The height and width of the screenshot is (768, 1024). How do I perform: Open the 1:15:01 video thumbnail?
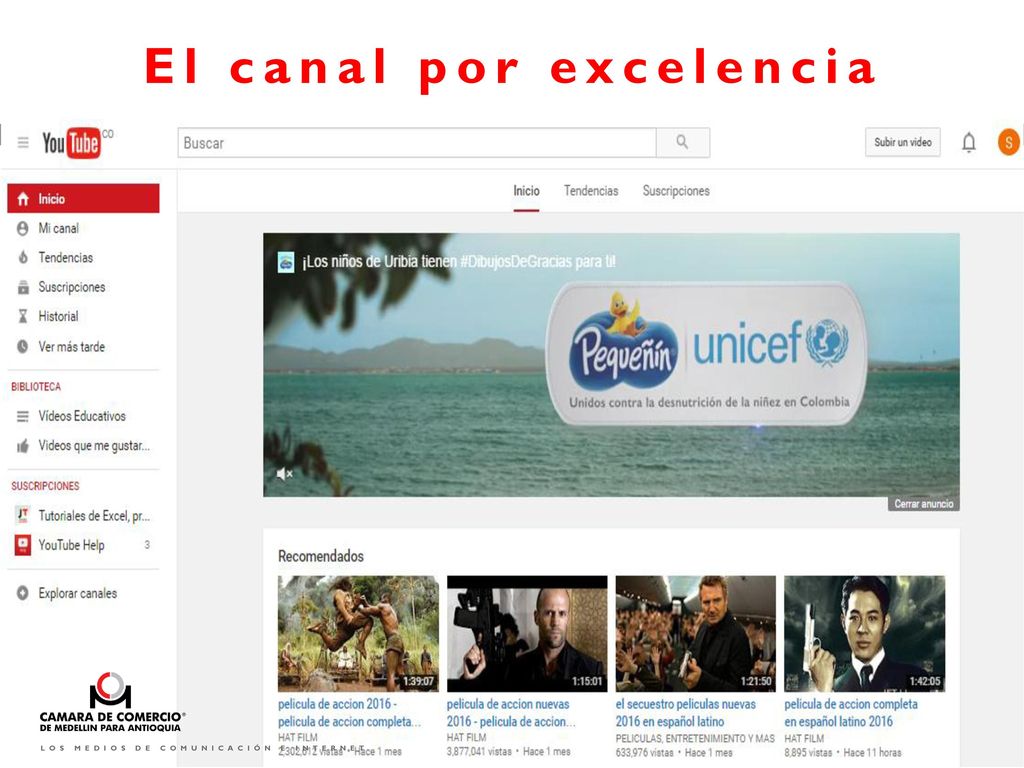click(527, 633)
